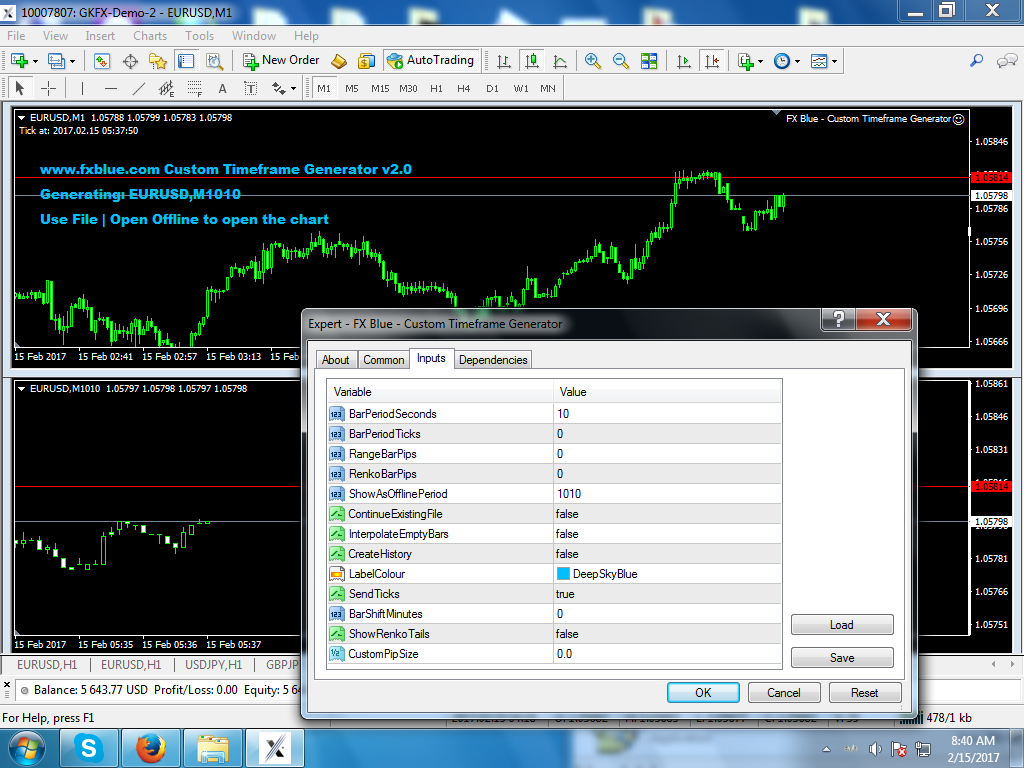Select the H1 timeframe button
The image size is (1024, 768).
click(436, 88)
